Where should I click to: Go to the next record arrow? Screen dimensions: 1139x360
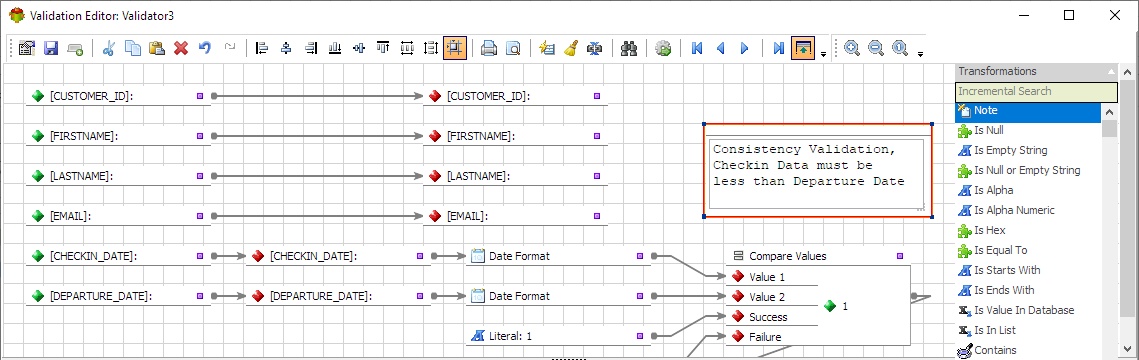click(x=745, y=49)
